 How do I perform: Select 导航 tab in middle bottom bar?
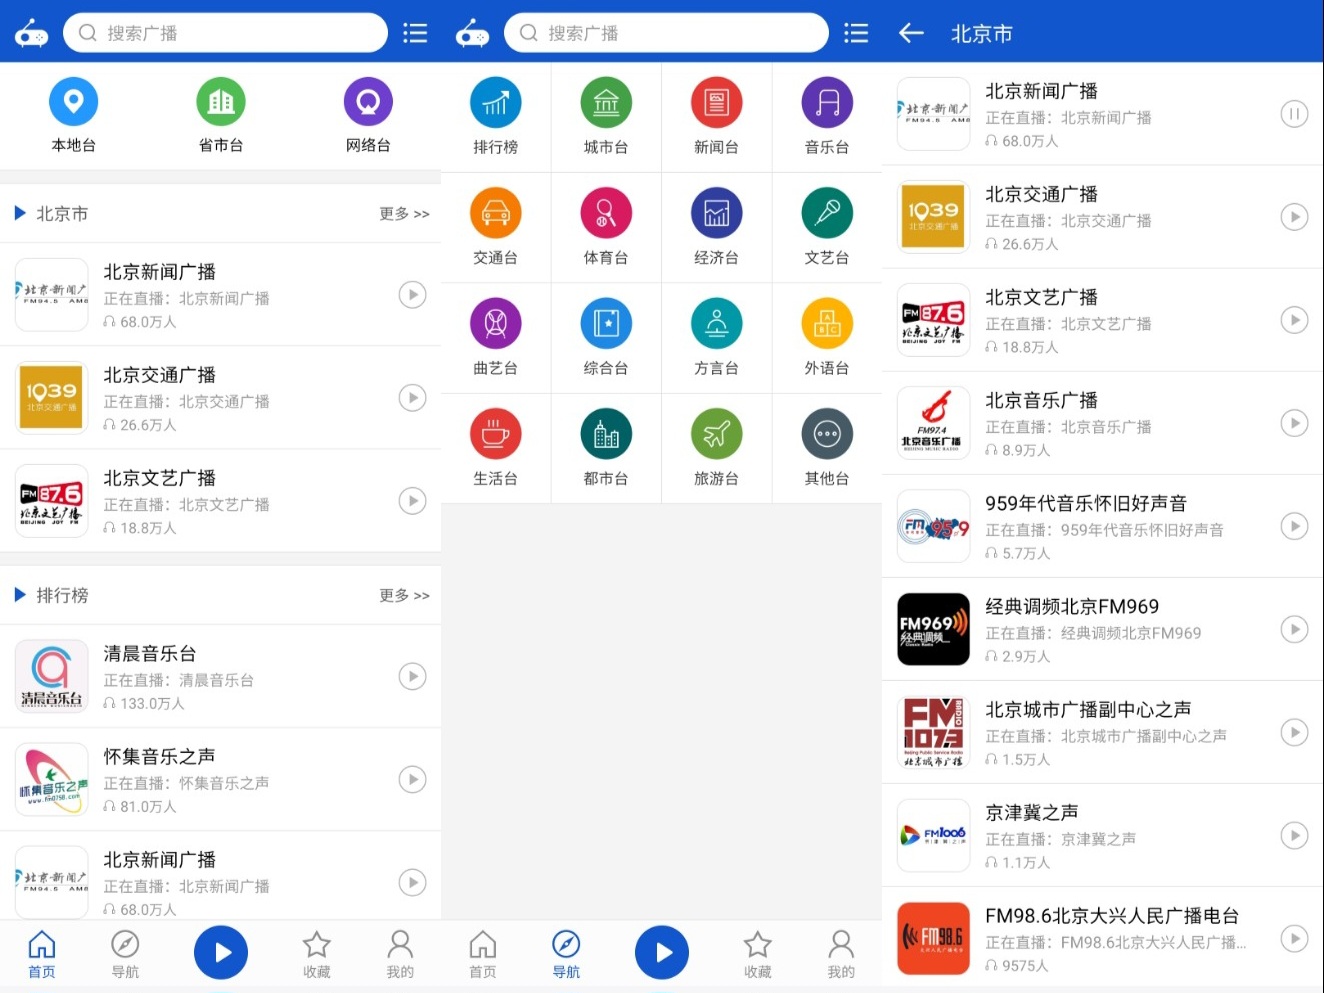pos(566,954)
